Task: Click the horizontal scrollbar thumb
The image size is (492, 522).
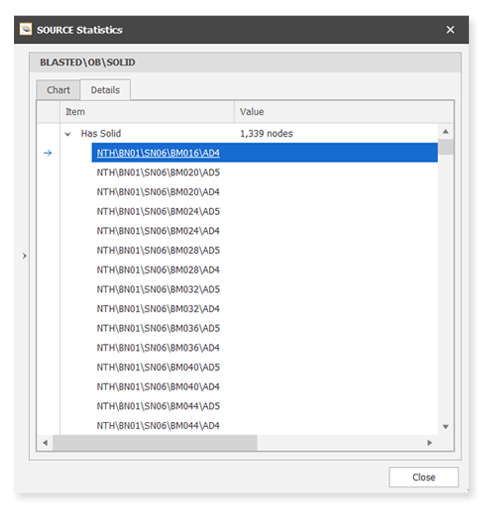Action: 155,443
